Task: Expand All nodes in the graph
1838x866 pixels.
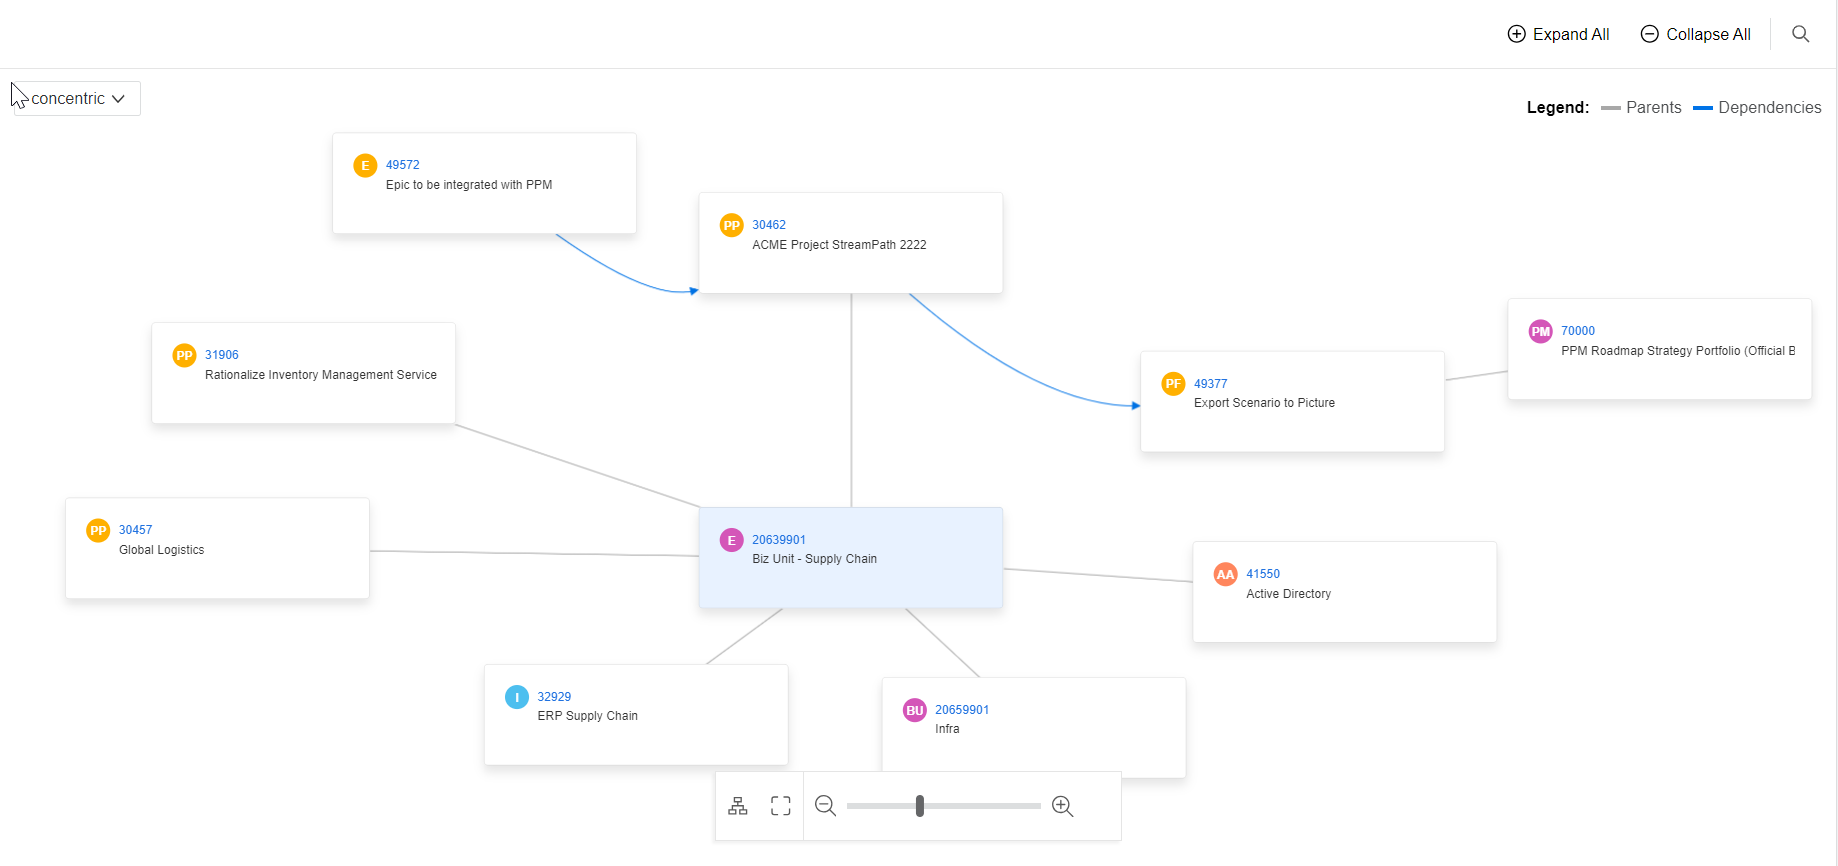Action: pos(1558,34)
